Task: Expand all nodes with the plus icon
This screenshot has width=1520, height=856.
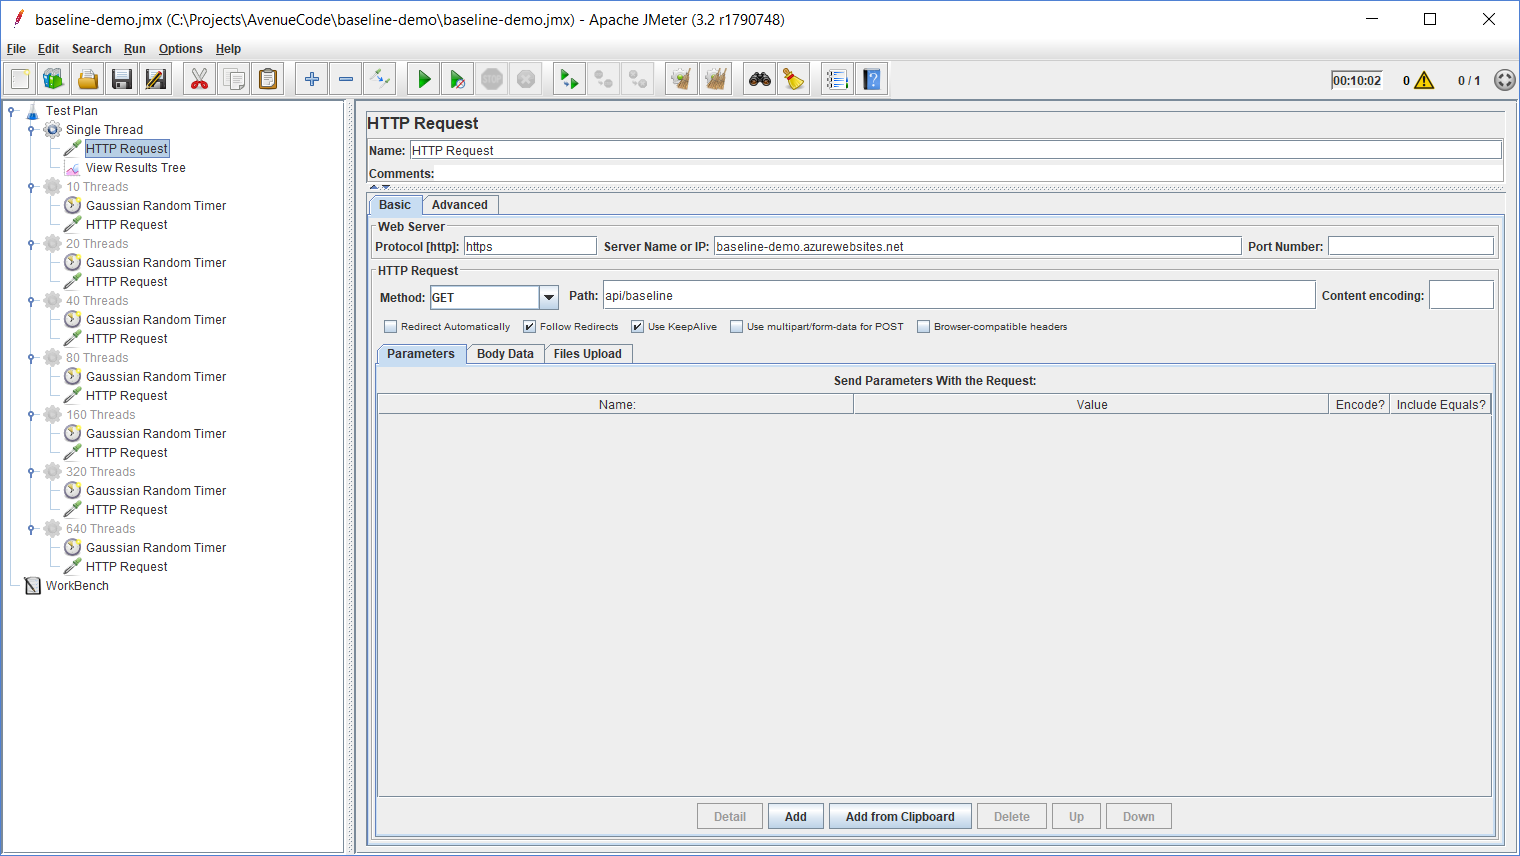Action: point(312,79)
